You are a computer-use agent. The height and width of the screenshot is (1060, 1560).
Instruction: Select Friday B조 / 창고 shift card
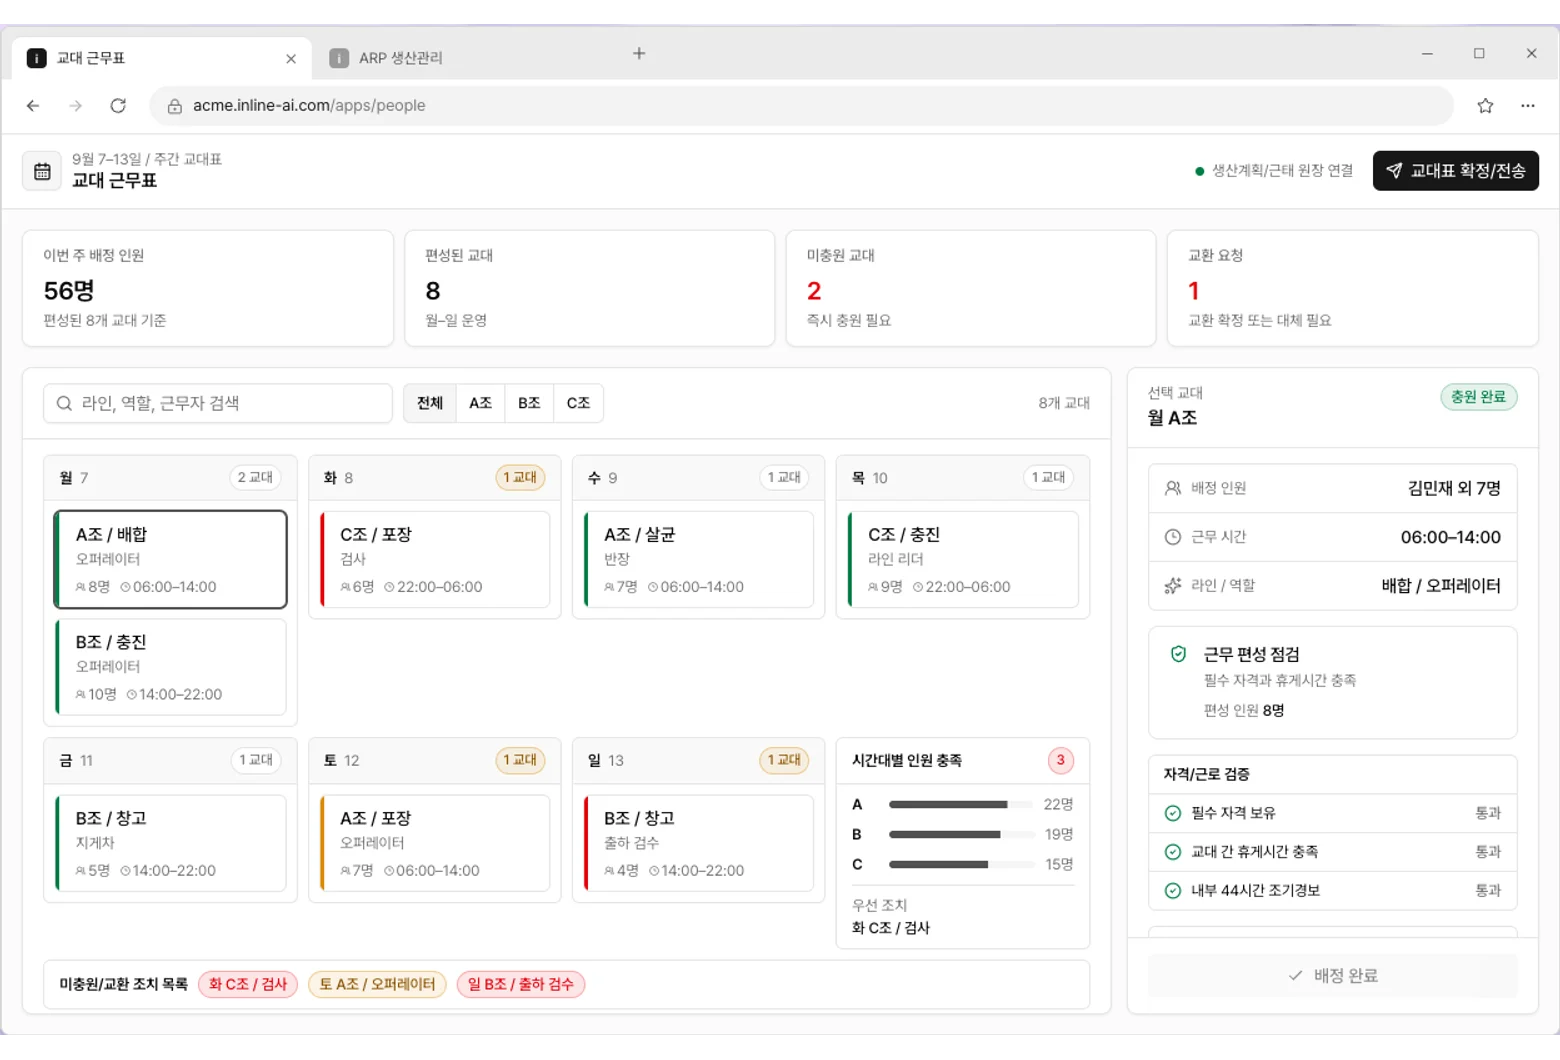click(170, 843)
